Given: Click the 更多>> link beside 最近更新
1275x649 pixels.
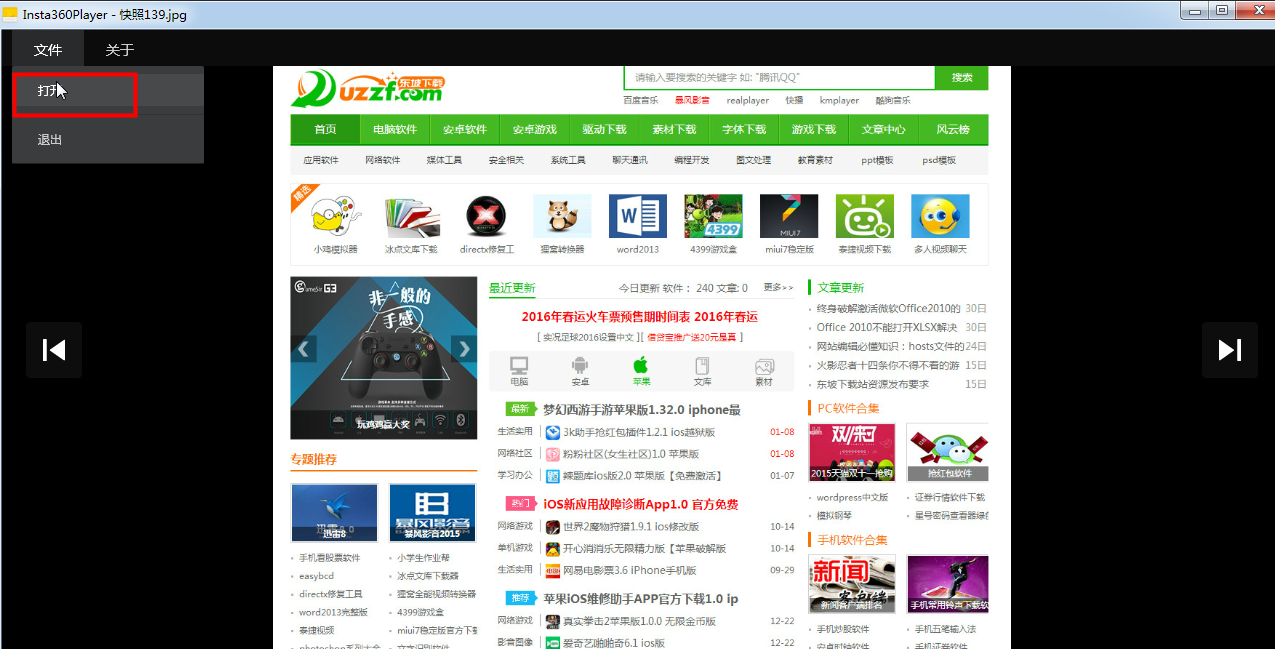Looking at the screenshot, I should [778, 287].
